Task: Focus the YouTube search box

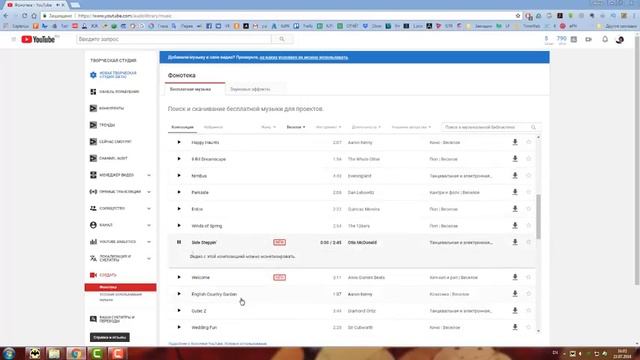Action: 174,39
